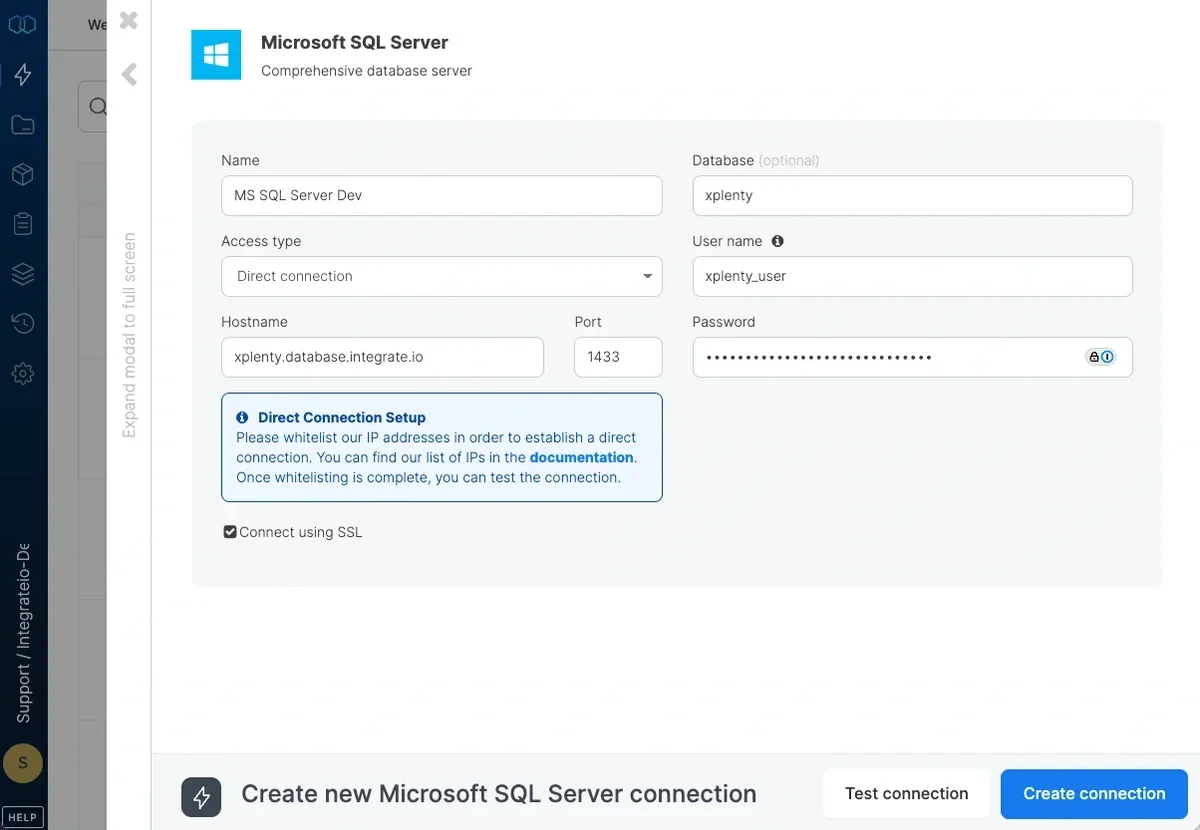Open the HELP badge at bottom left
This screenshot has width=1200, height=830.
(22, 816)
